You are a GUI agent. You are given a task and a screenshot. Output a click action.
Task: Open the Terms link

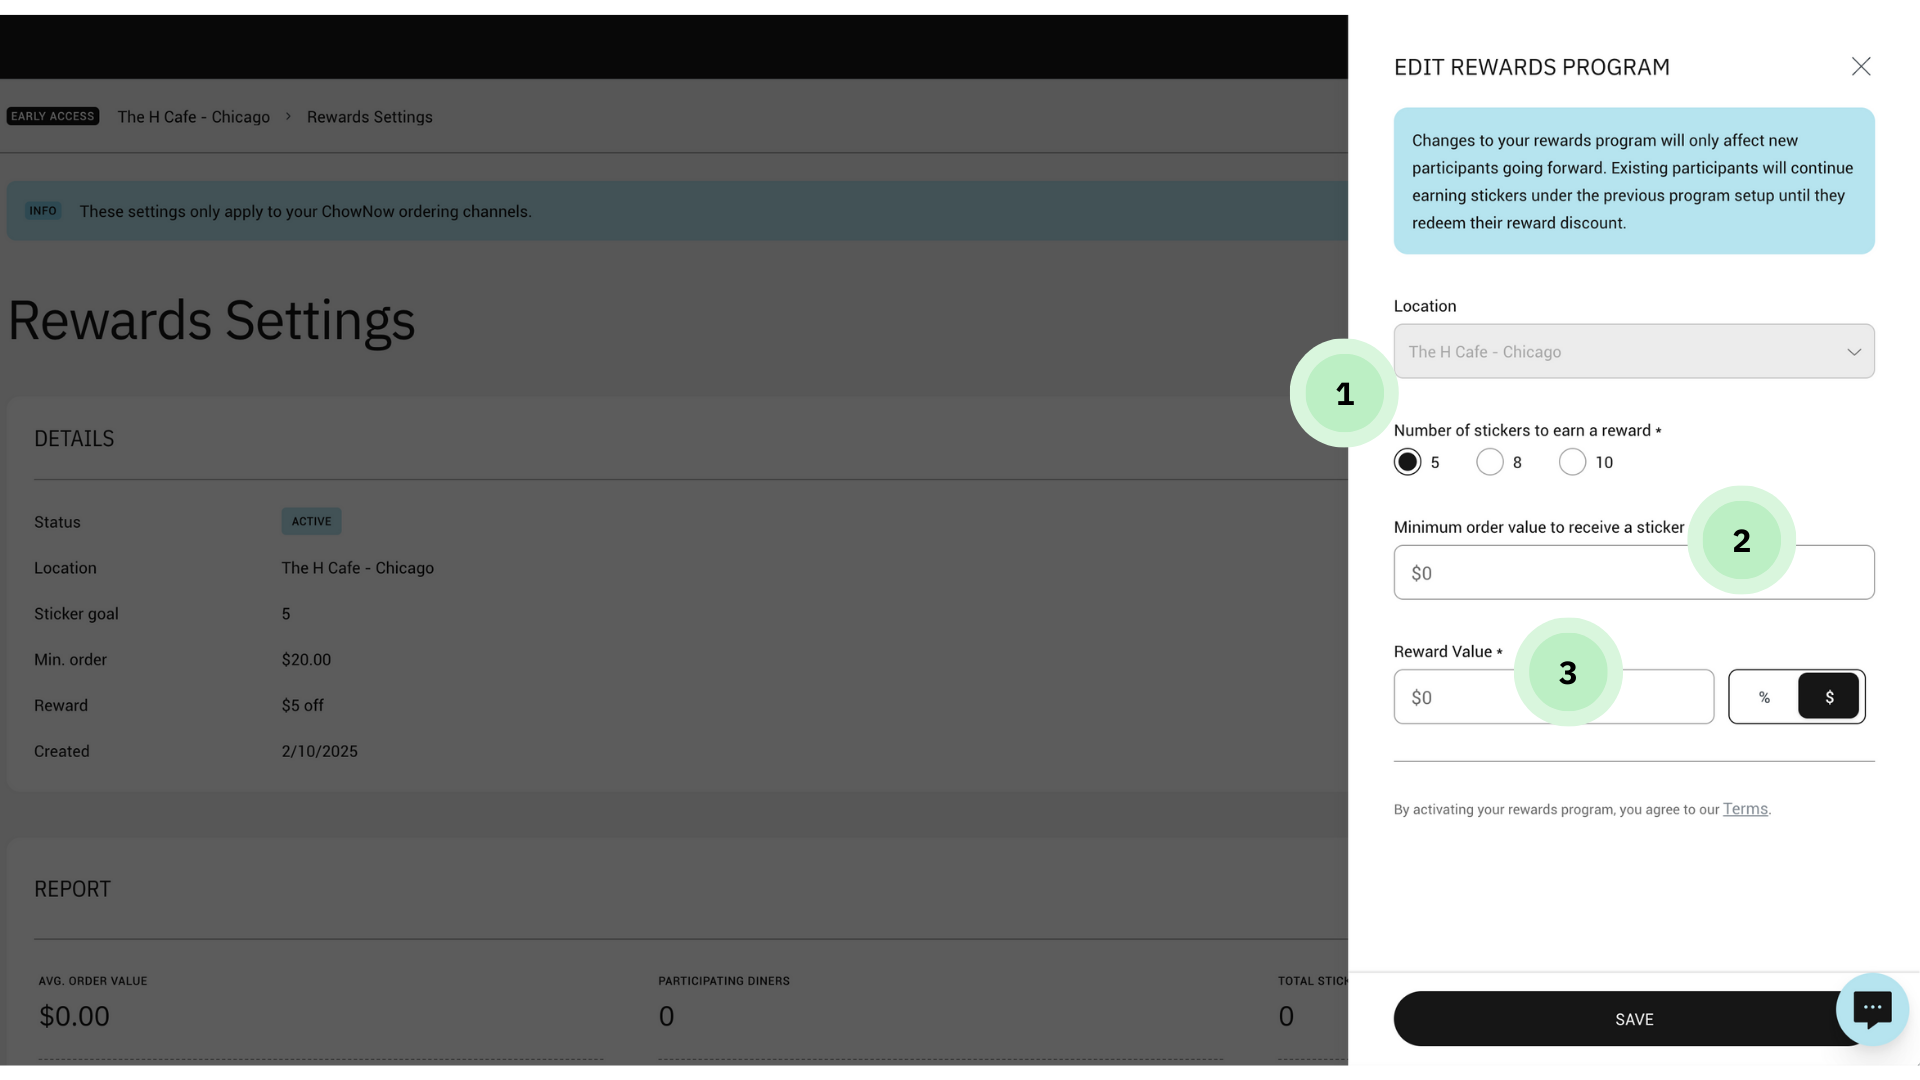[1744, 809]
